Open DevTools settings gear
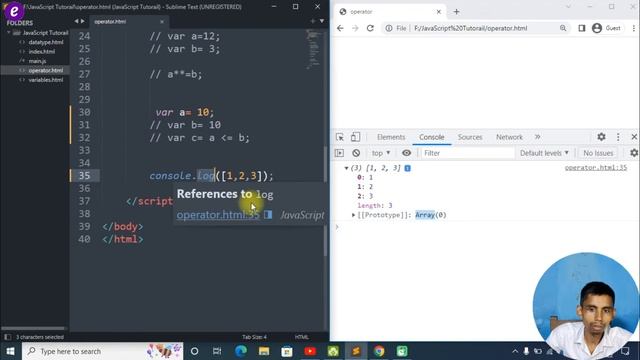Viewport: 640px width, 360px height. tap(601, 137)
